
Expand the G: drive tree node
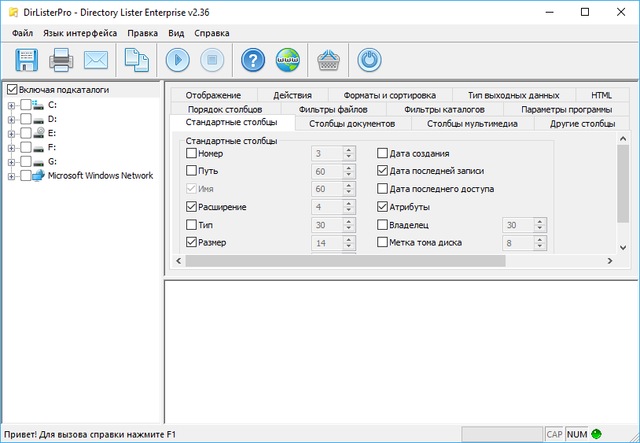coord(11,161)
